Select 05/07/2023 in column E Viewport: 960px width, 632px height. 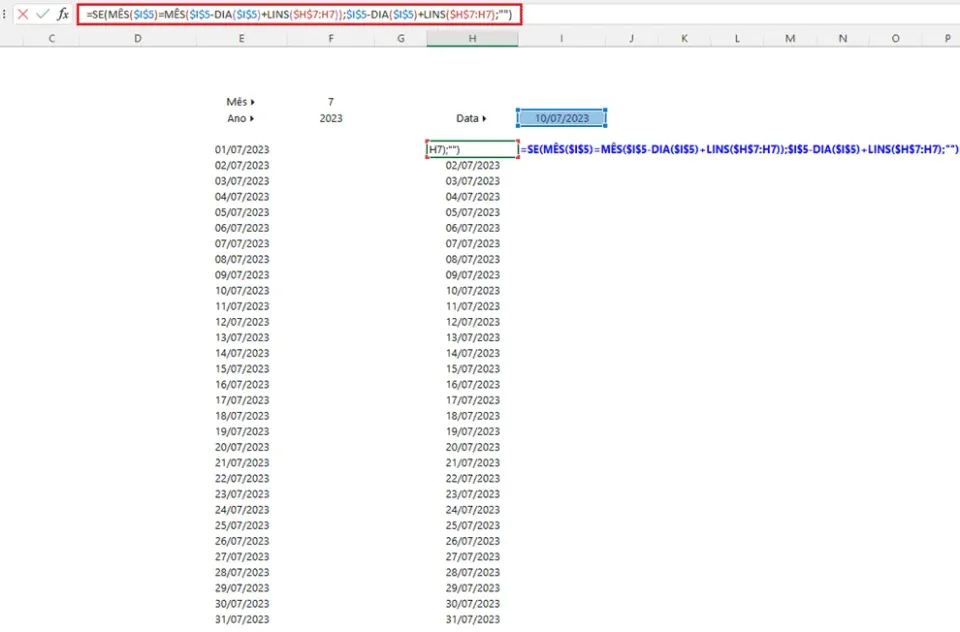coord(242,212)
